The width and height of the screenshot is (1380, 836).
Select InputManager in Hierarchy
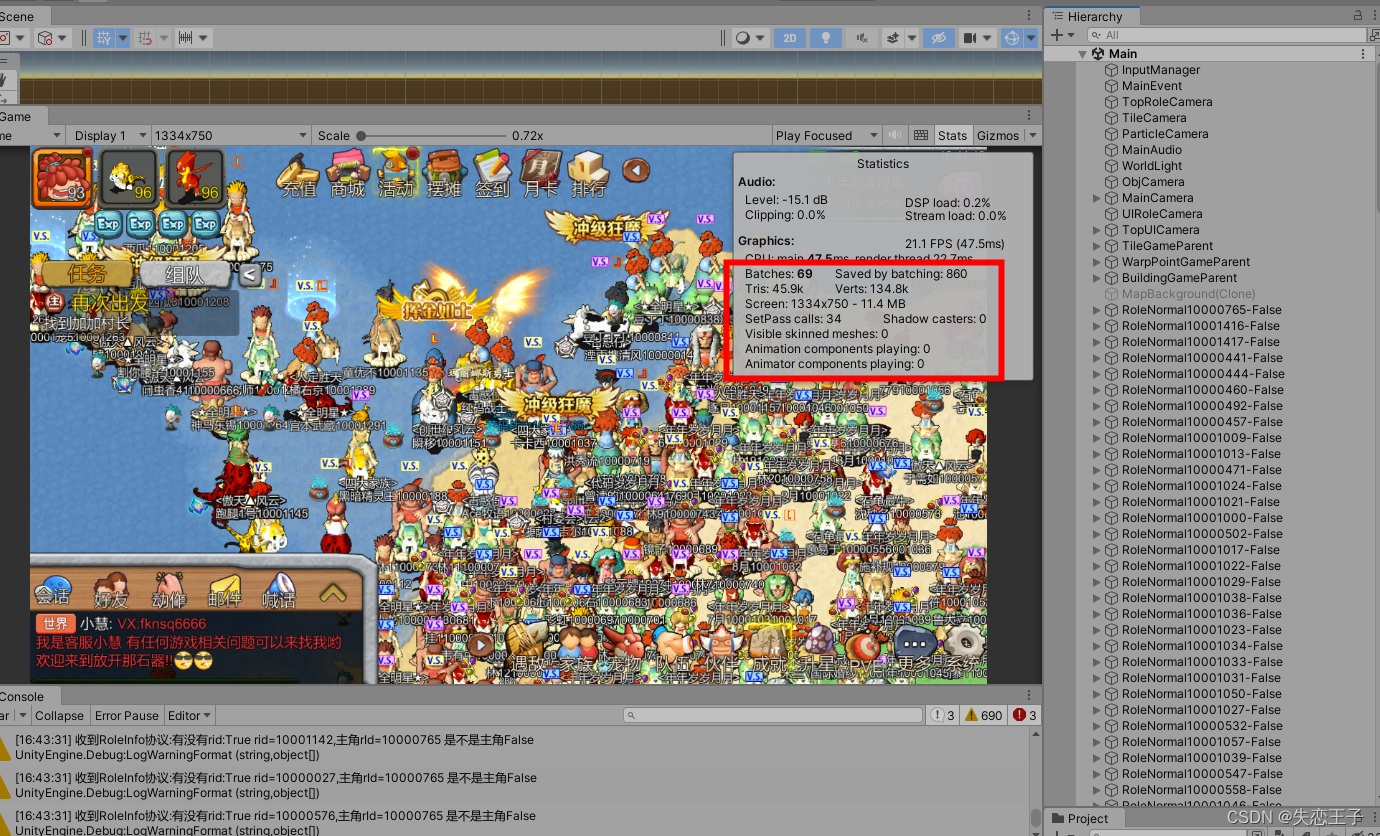(1160, 70)
